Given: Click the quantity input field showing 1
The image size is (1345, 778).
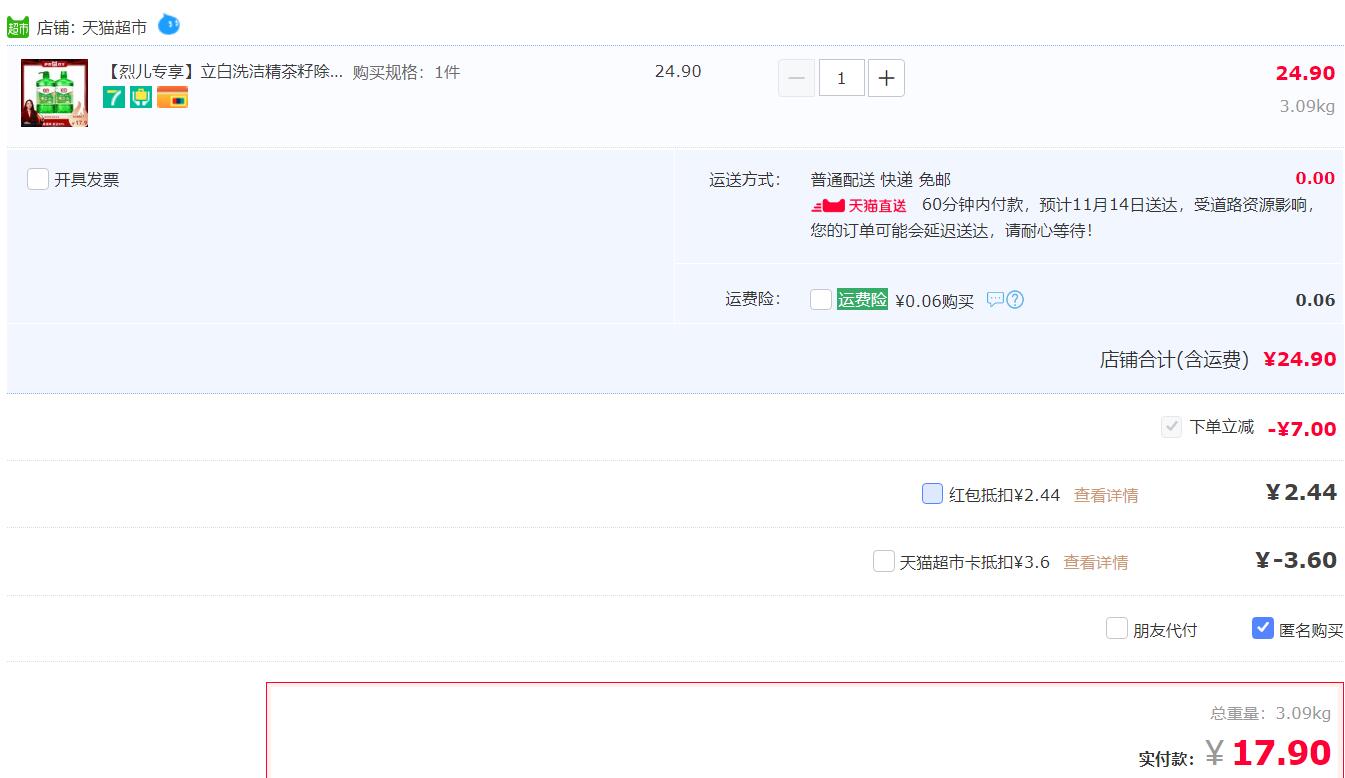Looking at the screenshot, I should (842, 78).
